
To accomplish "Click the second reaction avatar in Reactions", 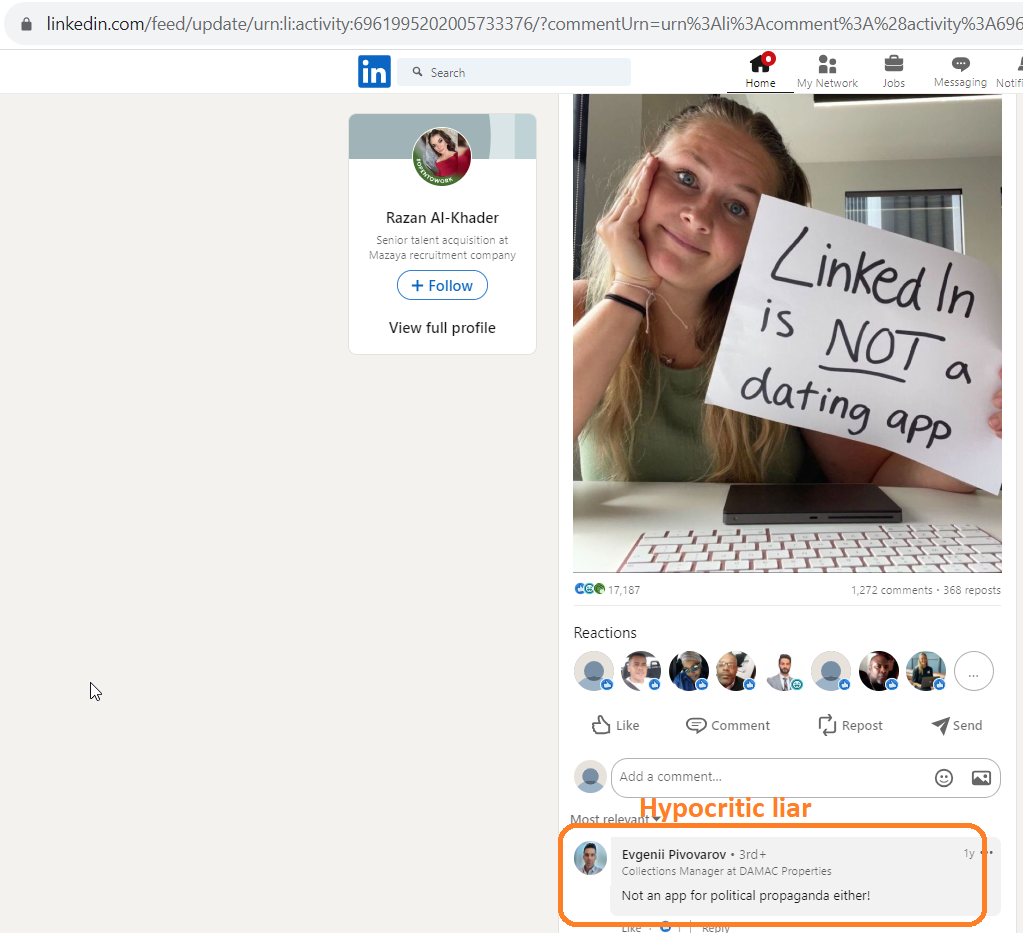I will pyautogui.click(x=641, y=671).
